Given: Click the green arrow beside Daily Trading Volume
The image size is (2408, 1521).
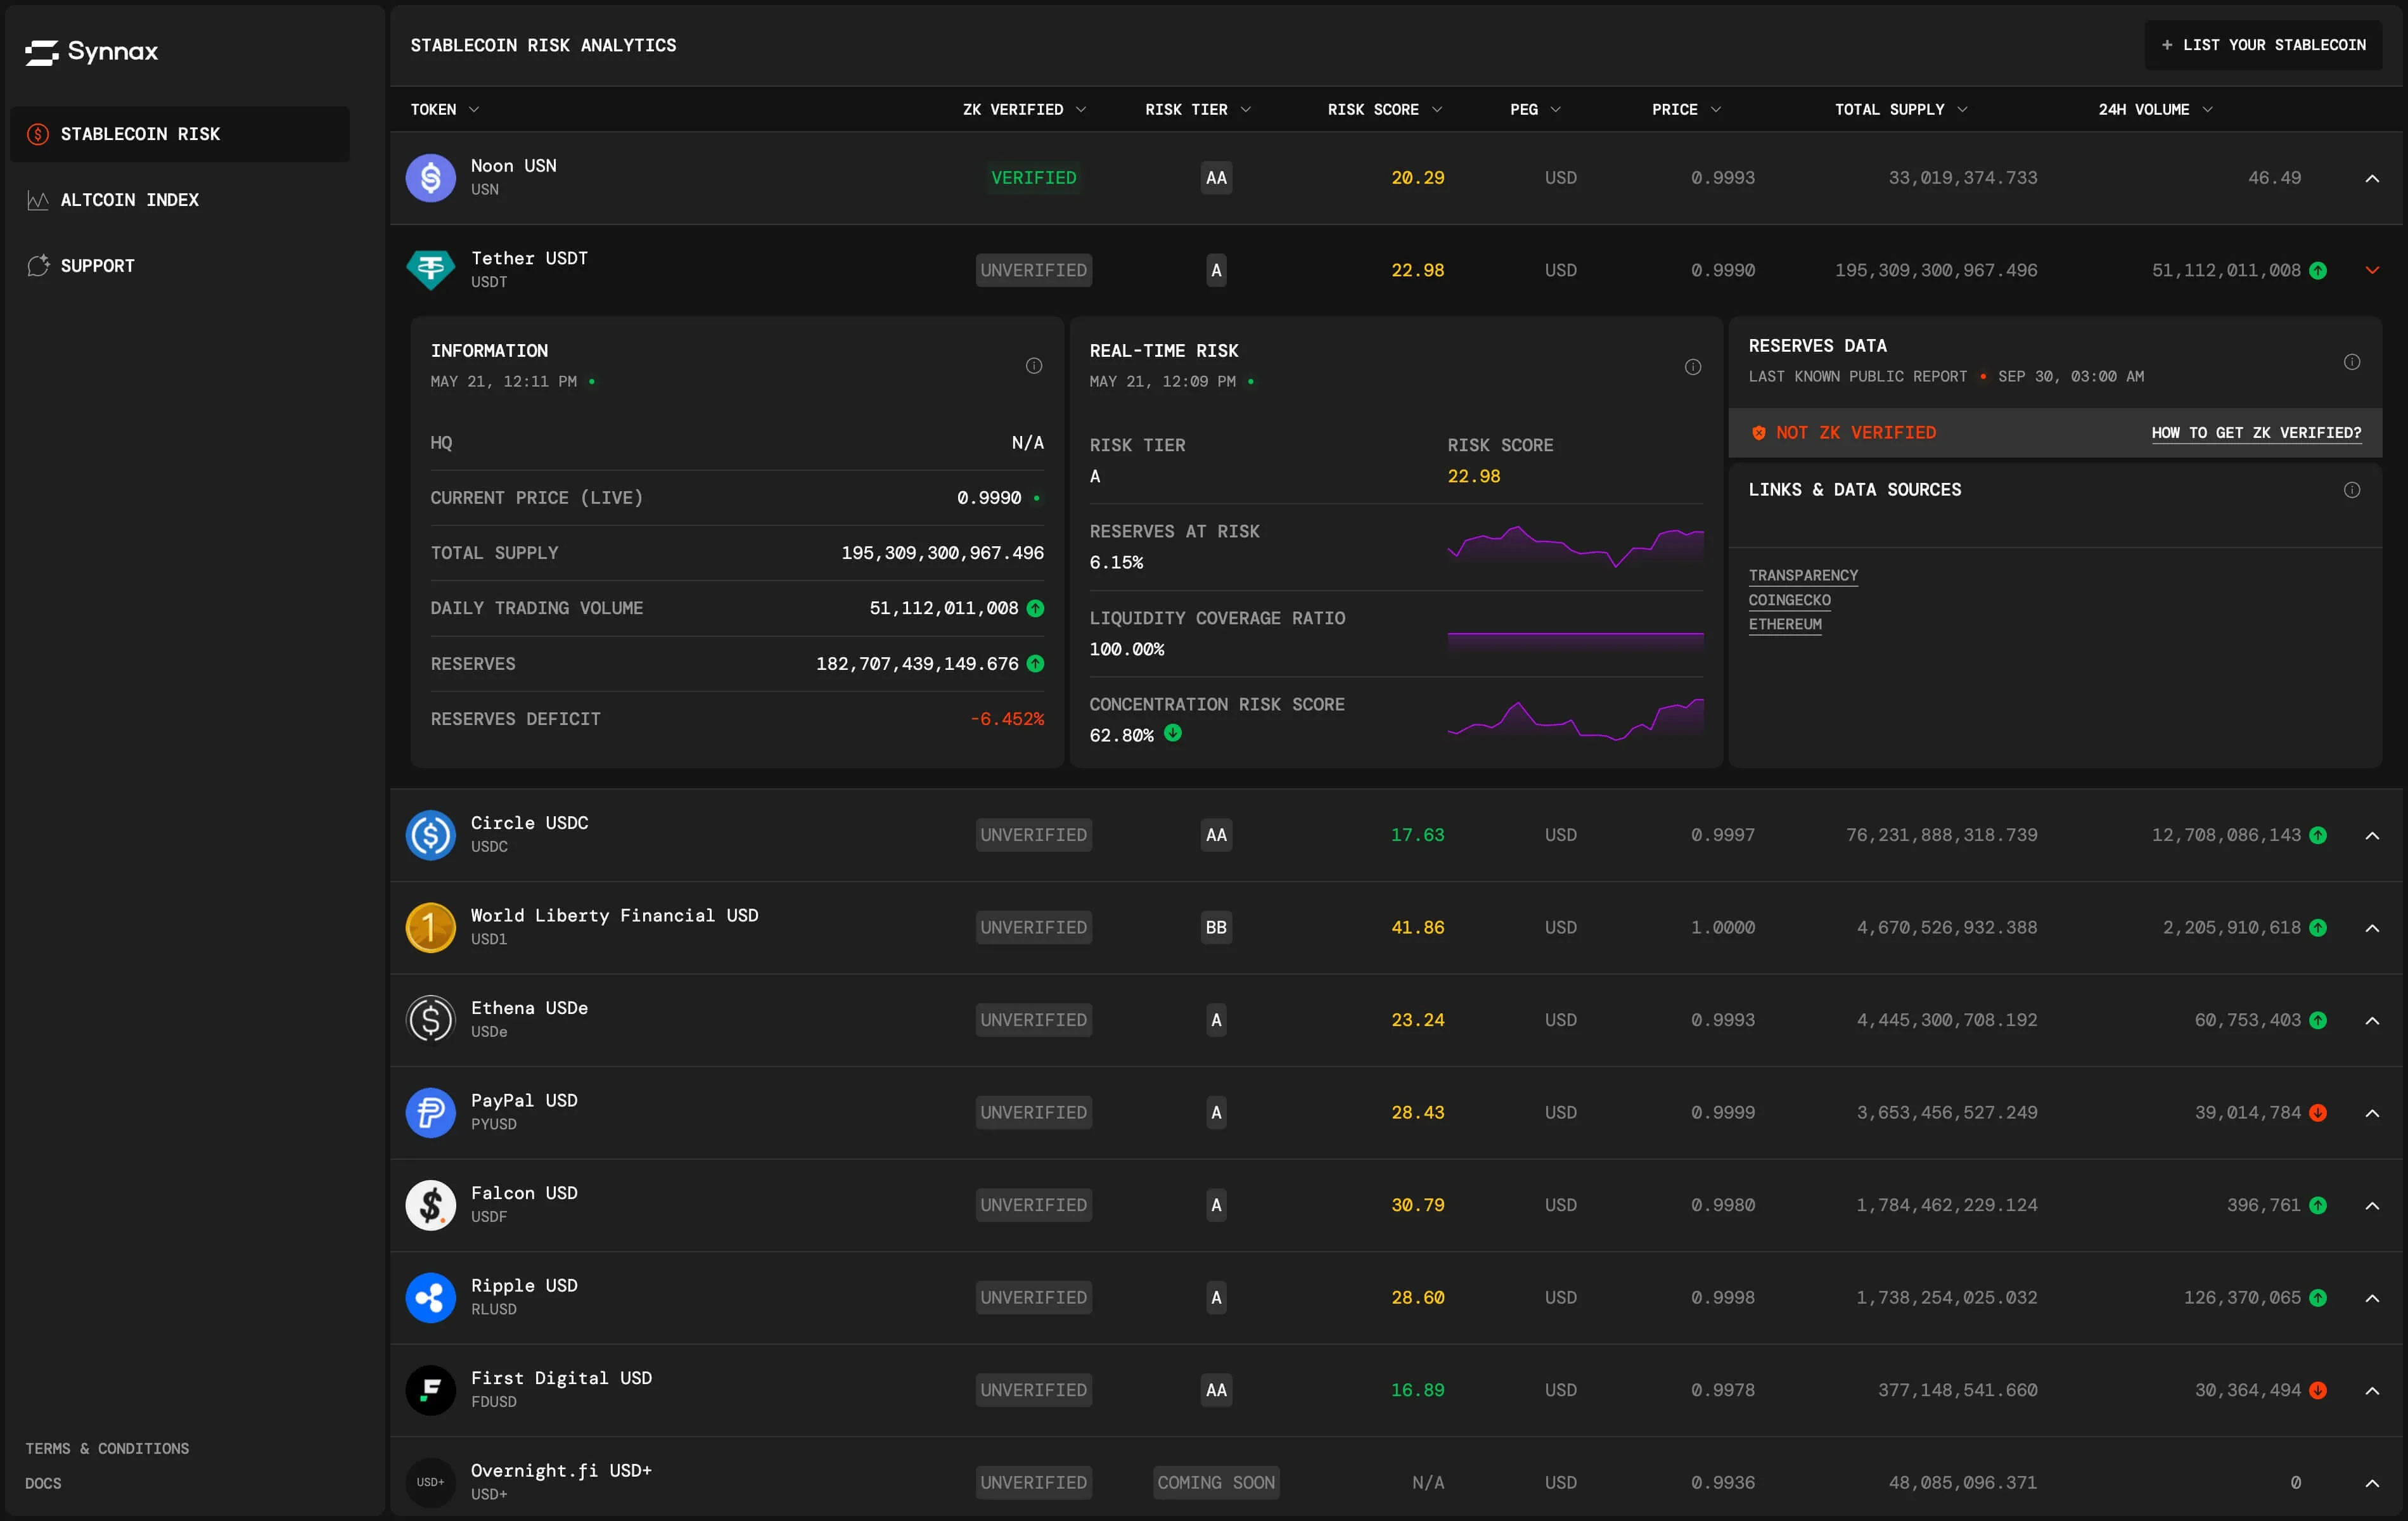Looking at the screenshot, I should pyautogui.click(x=1036, y=608).
